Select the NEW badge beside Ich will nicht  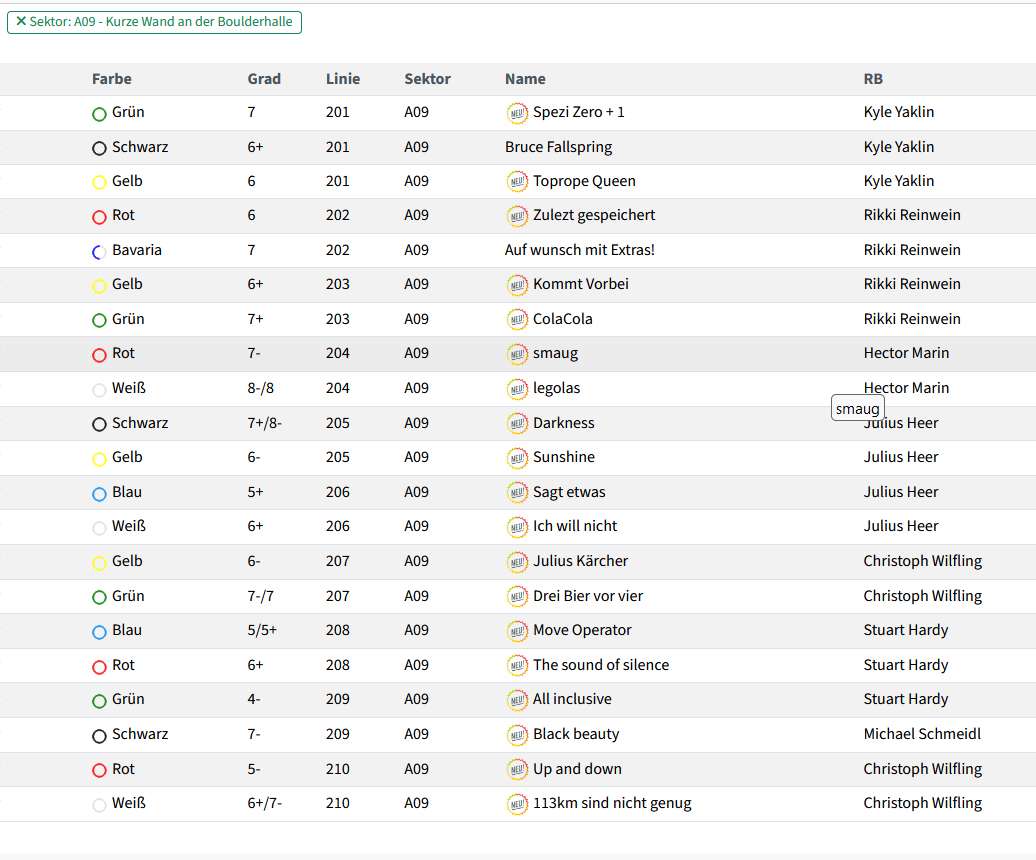[517, 527]
